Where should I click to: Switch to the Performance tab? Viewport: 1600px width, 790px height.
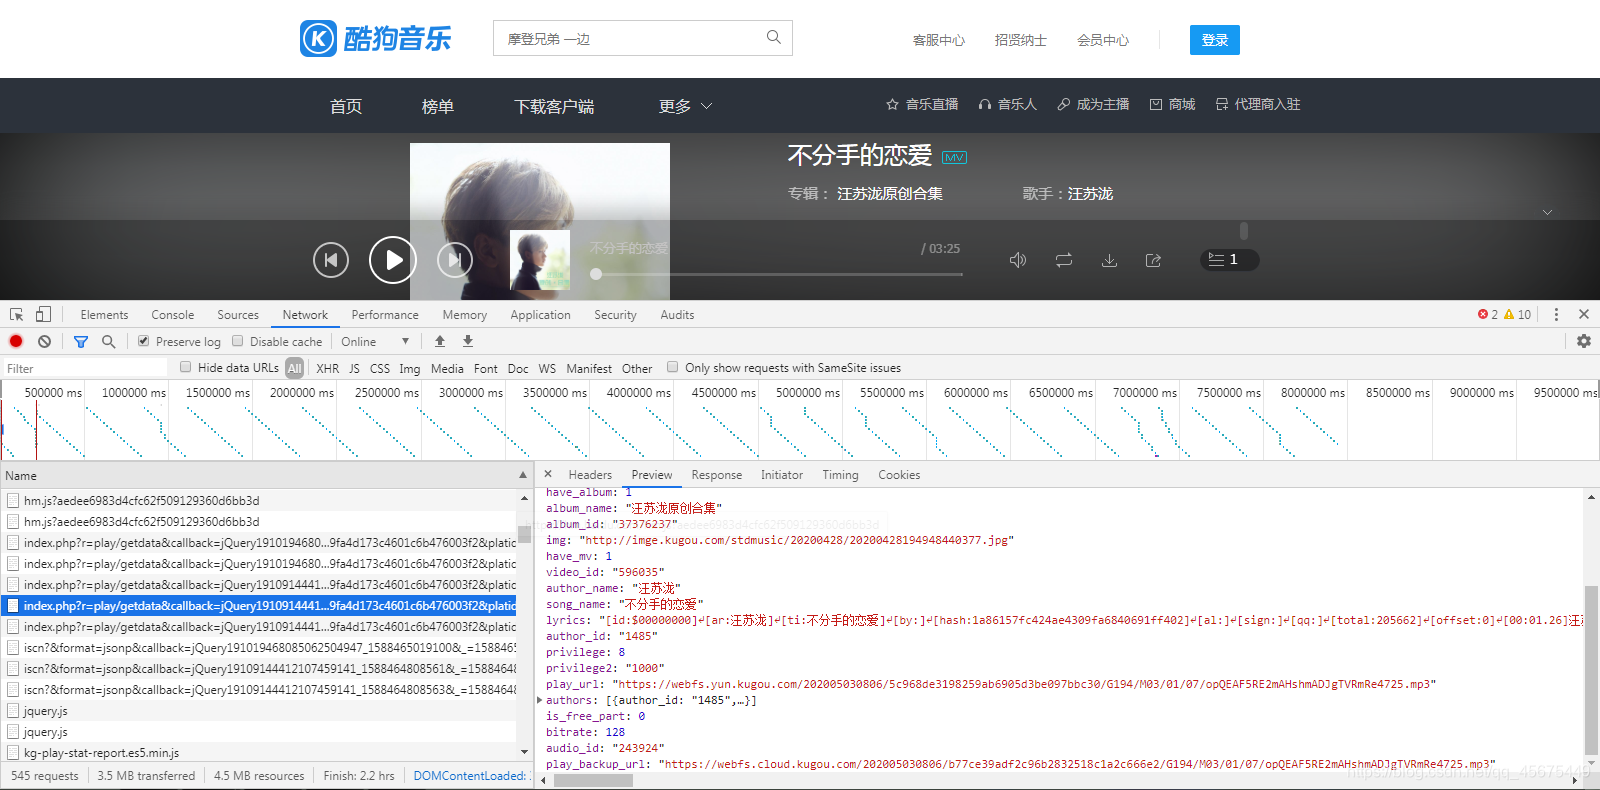click(x=385, y=314)
